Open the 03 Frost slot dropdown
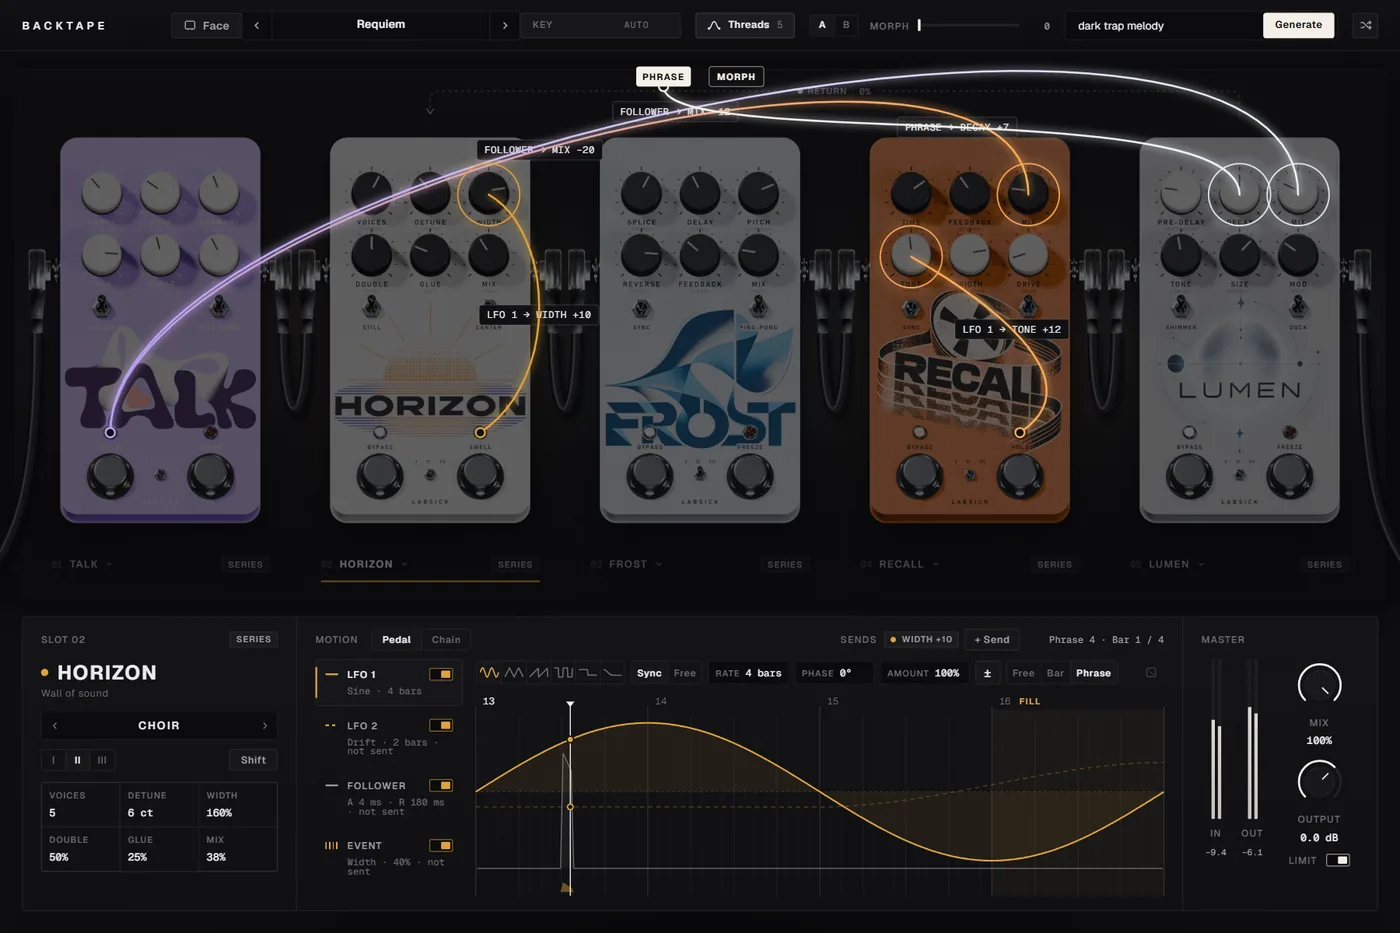 627,564
